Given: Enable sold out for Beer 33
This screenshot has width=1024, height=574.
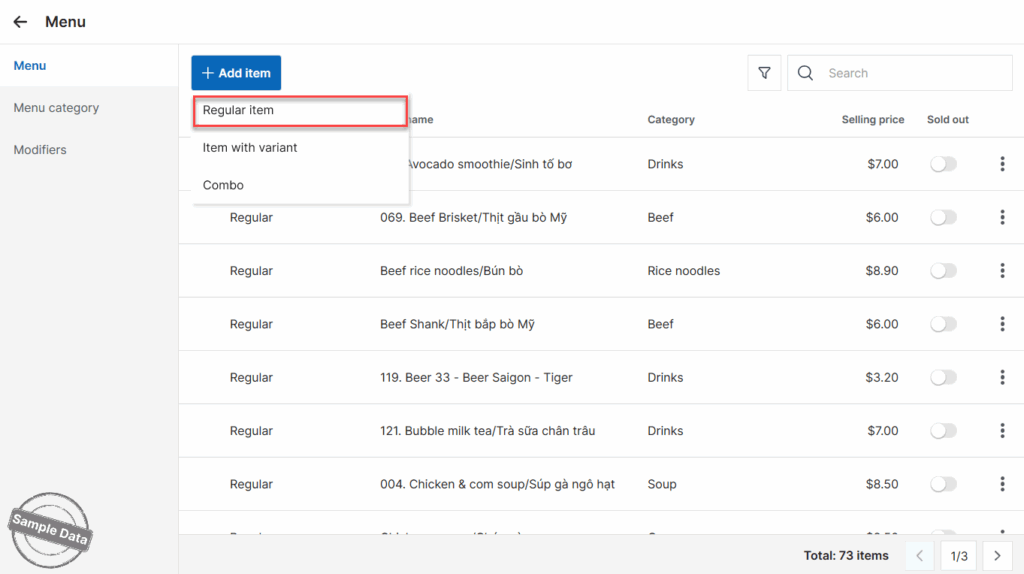Looking at the screenshot, I should [x=943, y=378].
